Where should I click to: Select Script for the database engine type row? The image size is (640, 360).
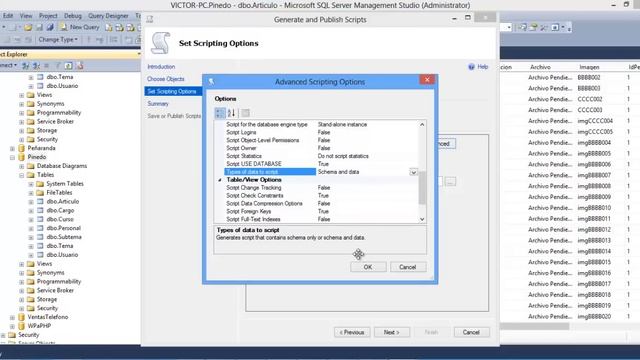point(321,124)
